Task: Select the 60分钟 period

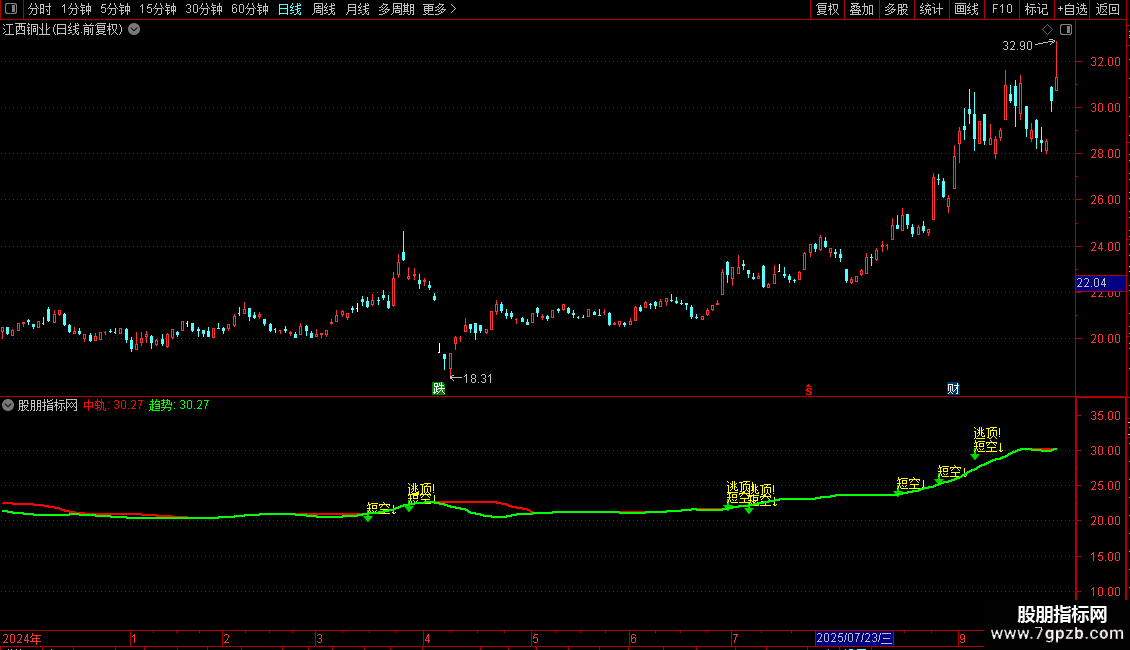Action: pyautogui.click(x=250, y=9)
